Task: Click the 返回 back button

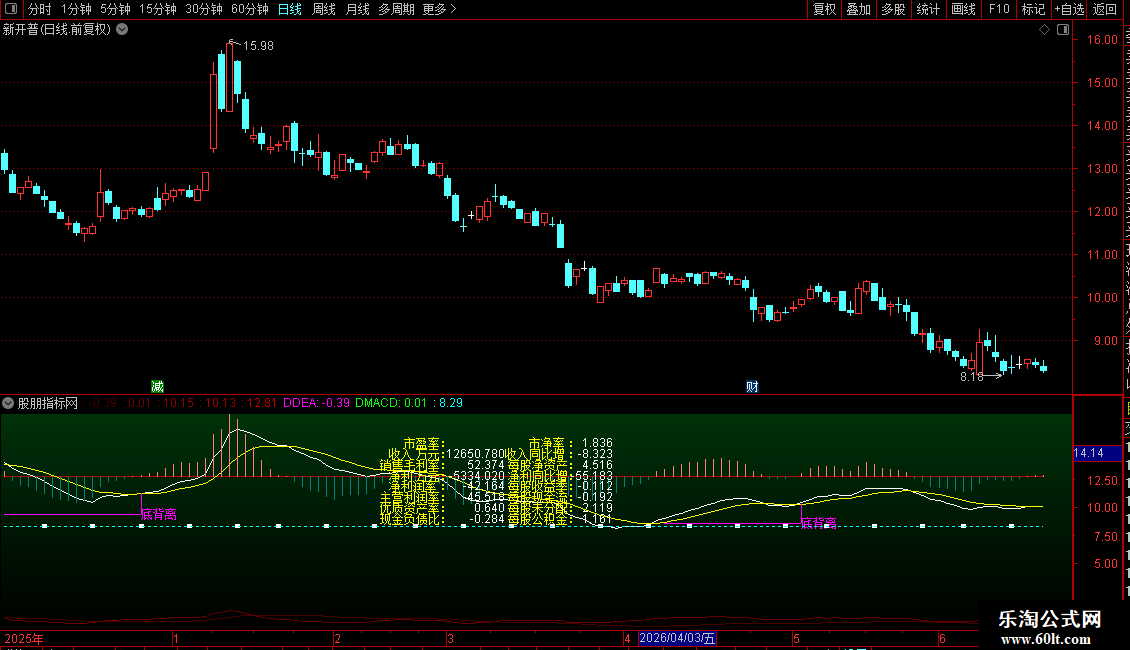Action: pyautogui.click(x=1105, y=9)
